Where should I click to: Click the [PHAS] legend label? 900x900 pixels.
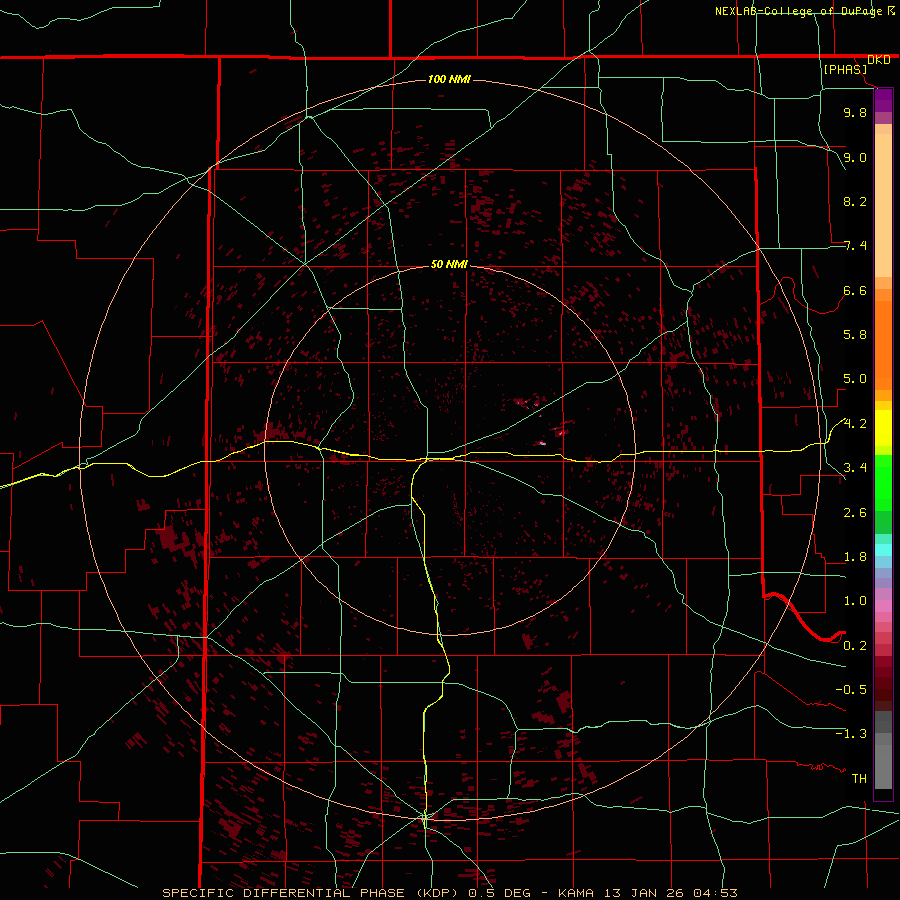[845, 70]
